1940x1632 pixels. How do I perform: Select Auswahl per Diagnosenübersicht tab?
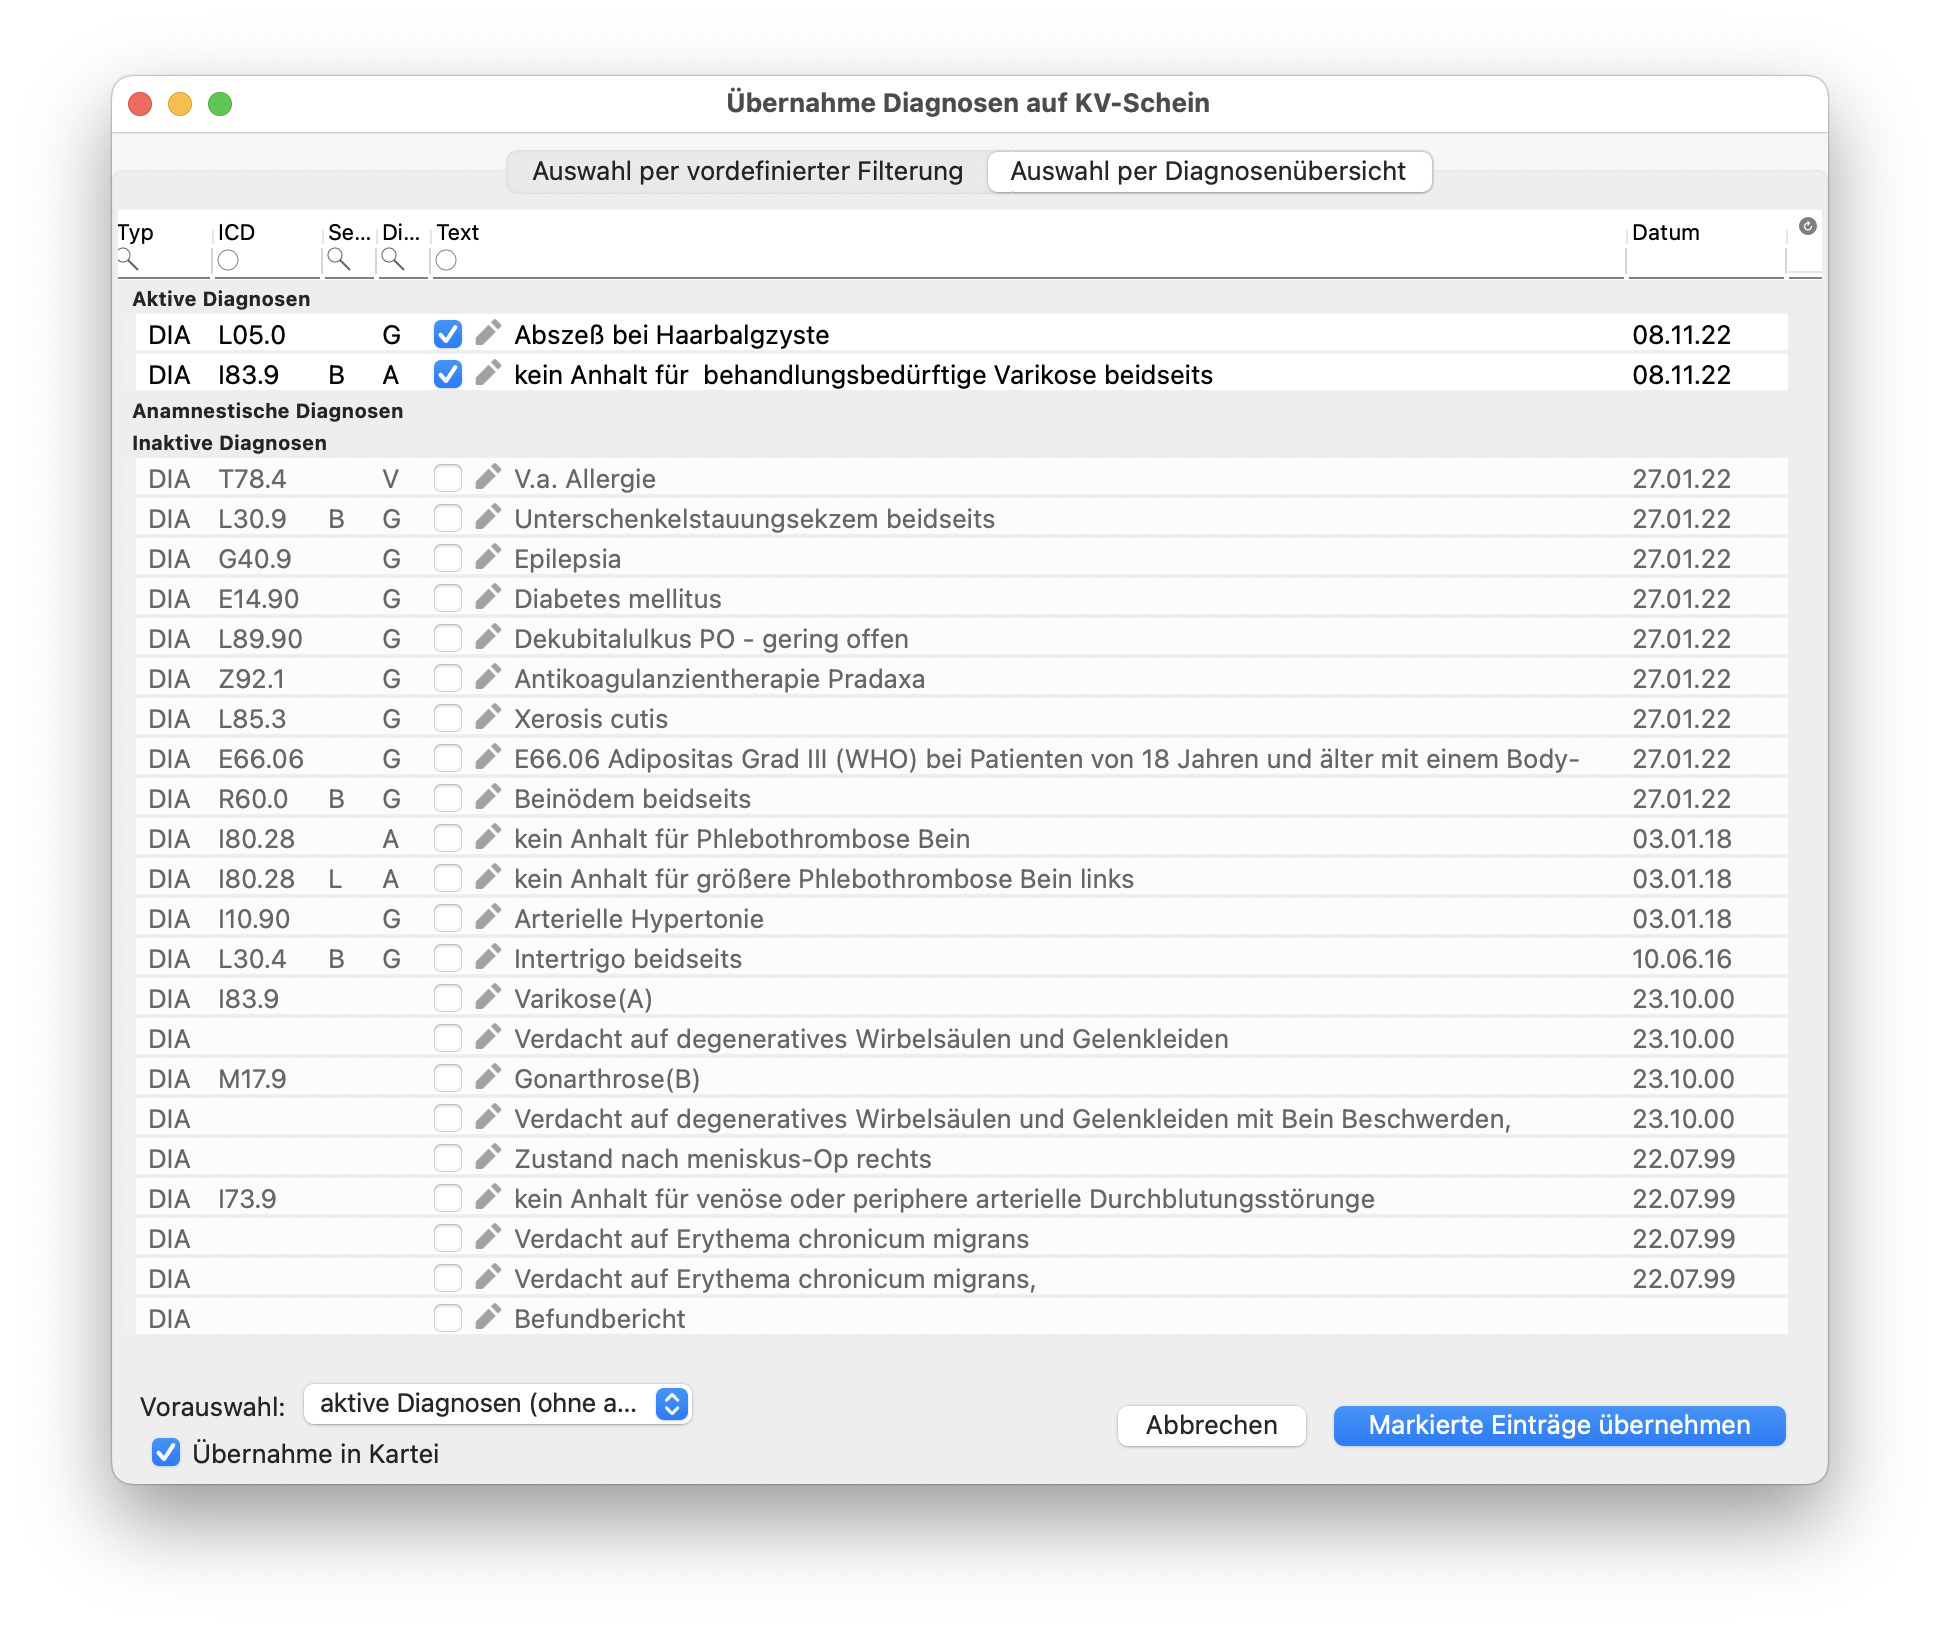pyautogui.click(x=1208, y=171)
